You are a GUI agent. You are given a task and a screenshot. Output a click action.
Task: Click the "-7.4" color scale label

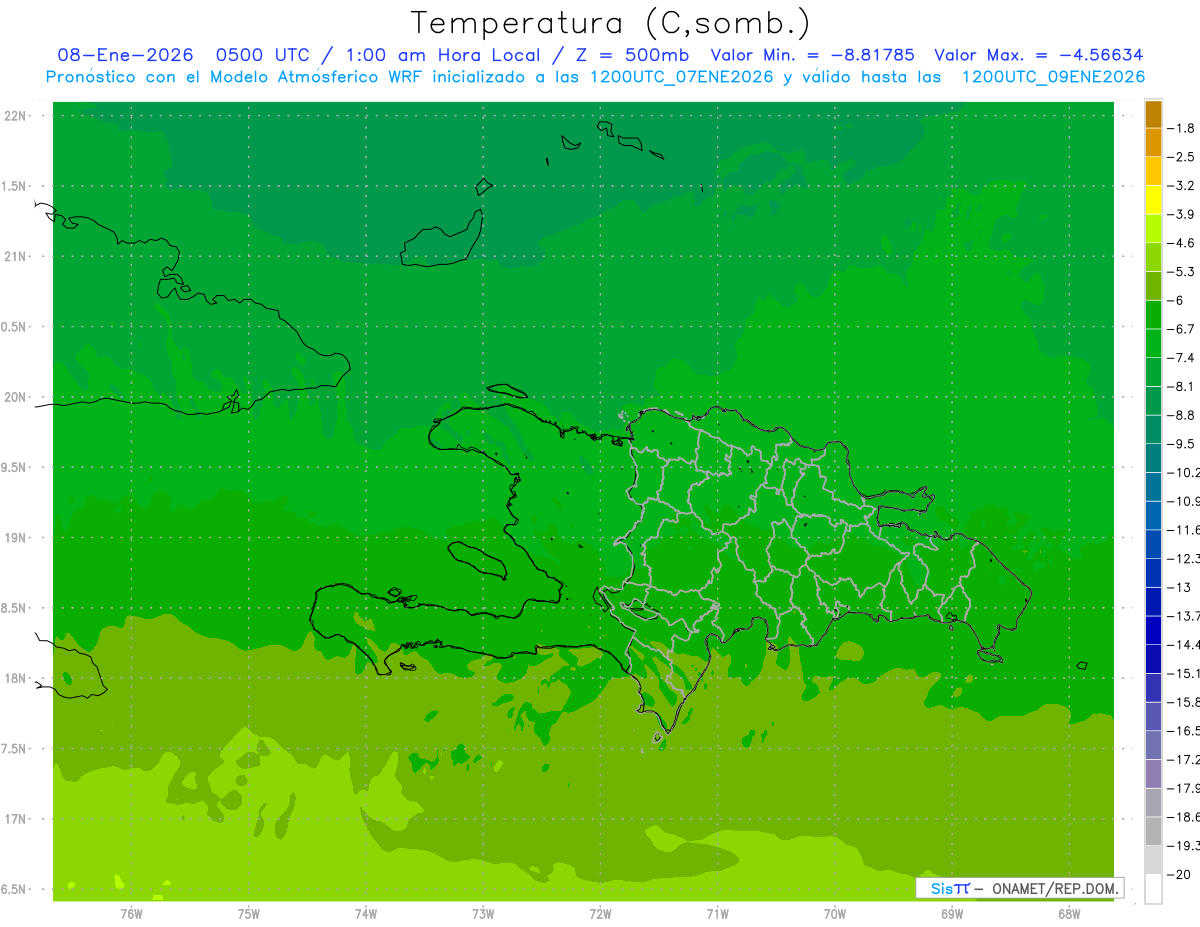click(1181, 357)
